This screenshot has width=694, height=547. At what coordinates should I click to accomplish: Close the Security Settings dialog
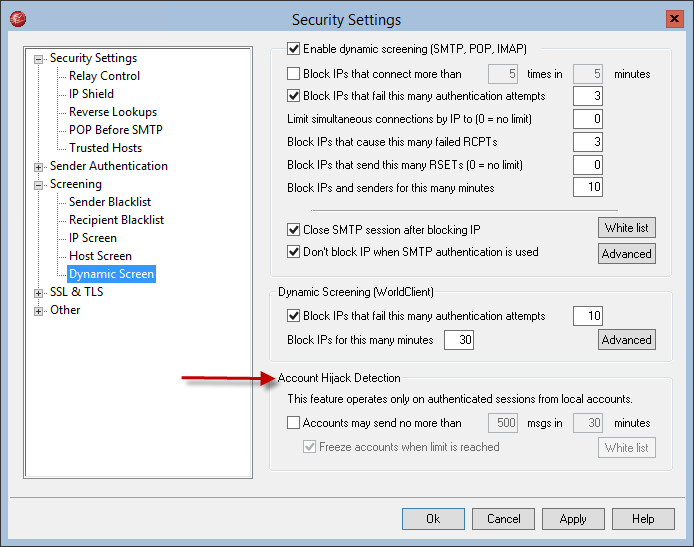pos(675,19)
